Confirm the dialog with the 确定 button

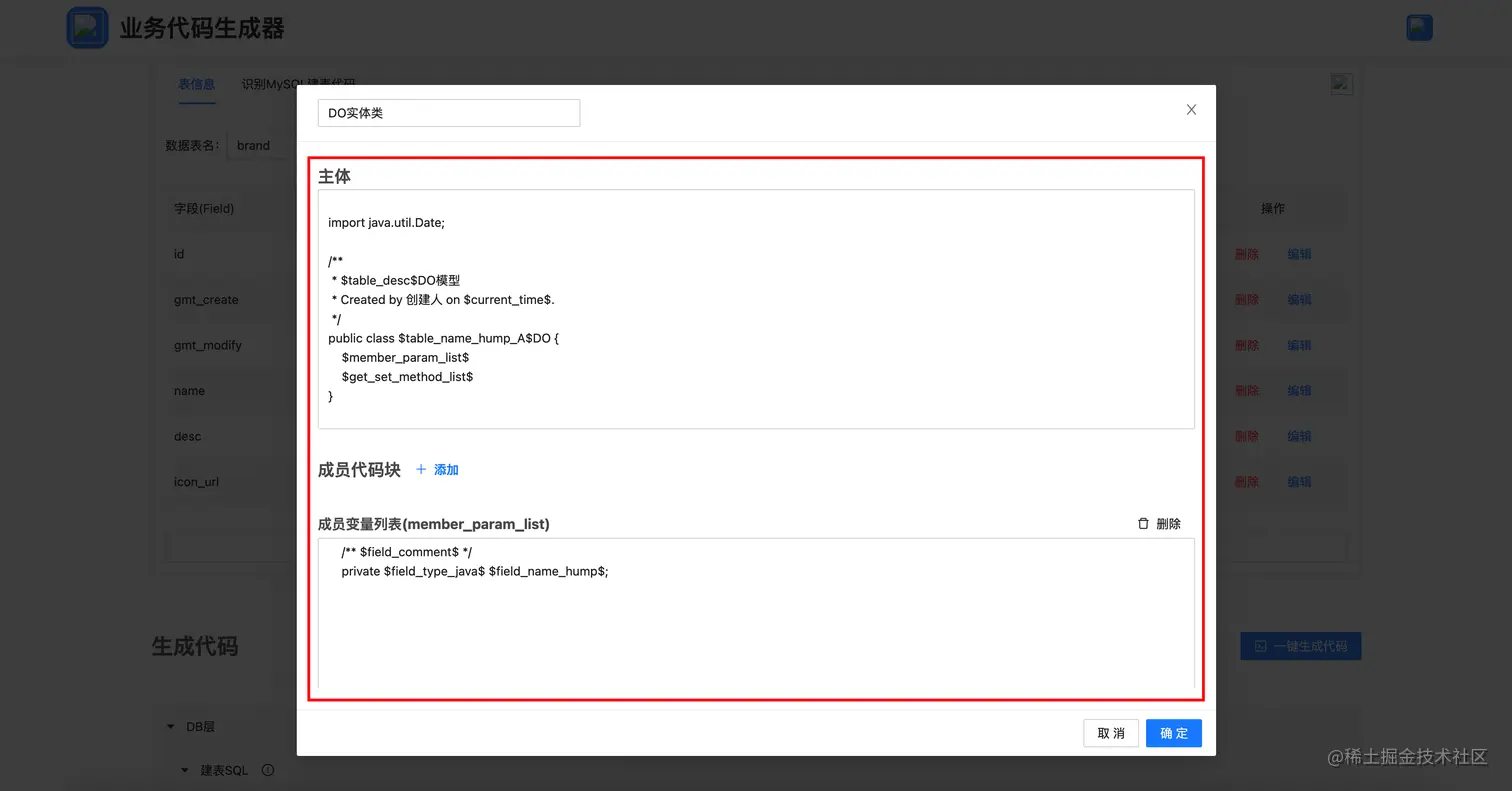pyautogui.click(x=1174, y=733)
